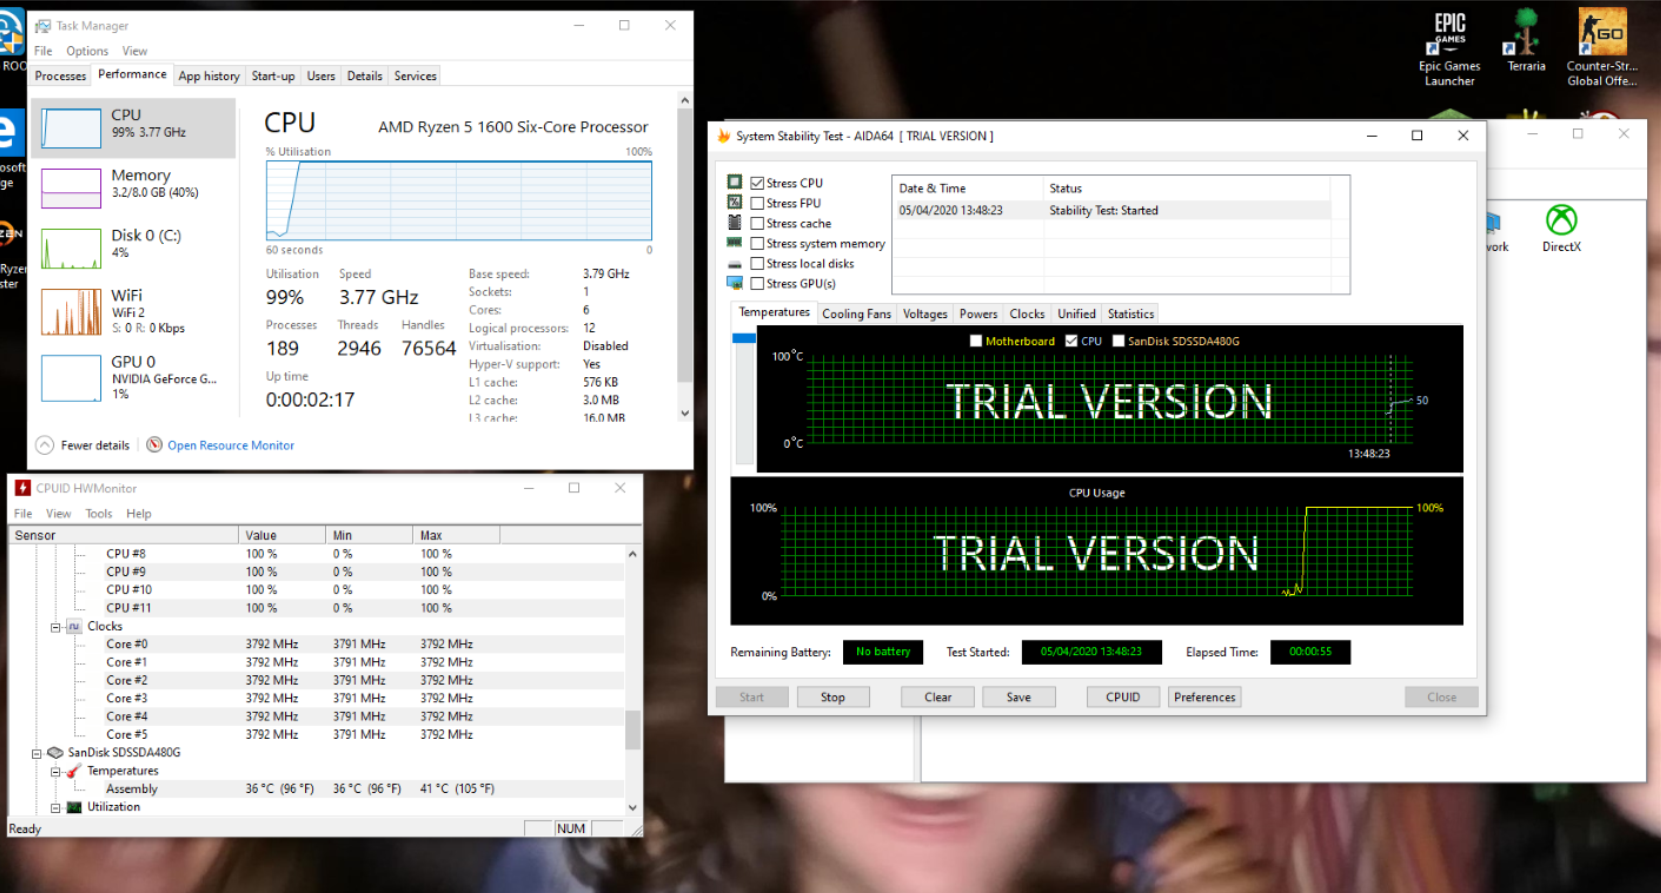Viewport: 1661px width, 893px height.
Task: Click the Clear button
Action: click(938, 697)
